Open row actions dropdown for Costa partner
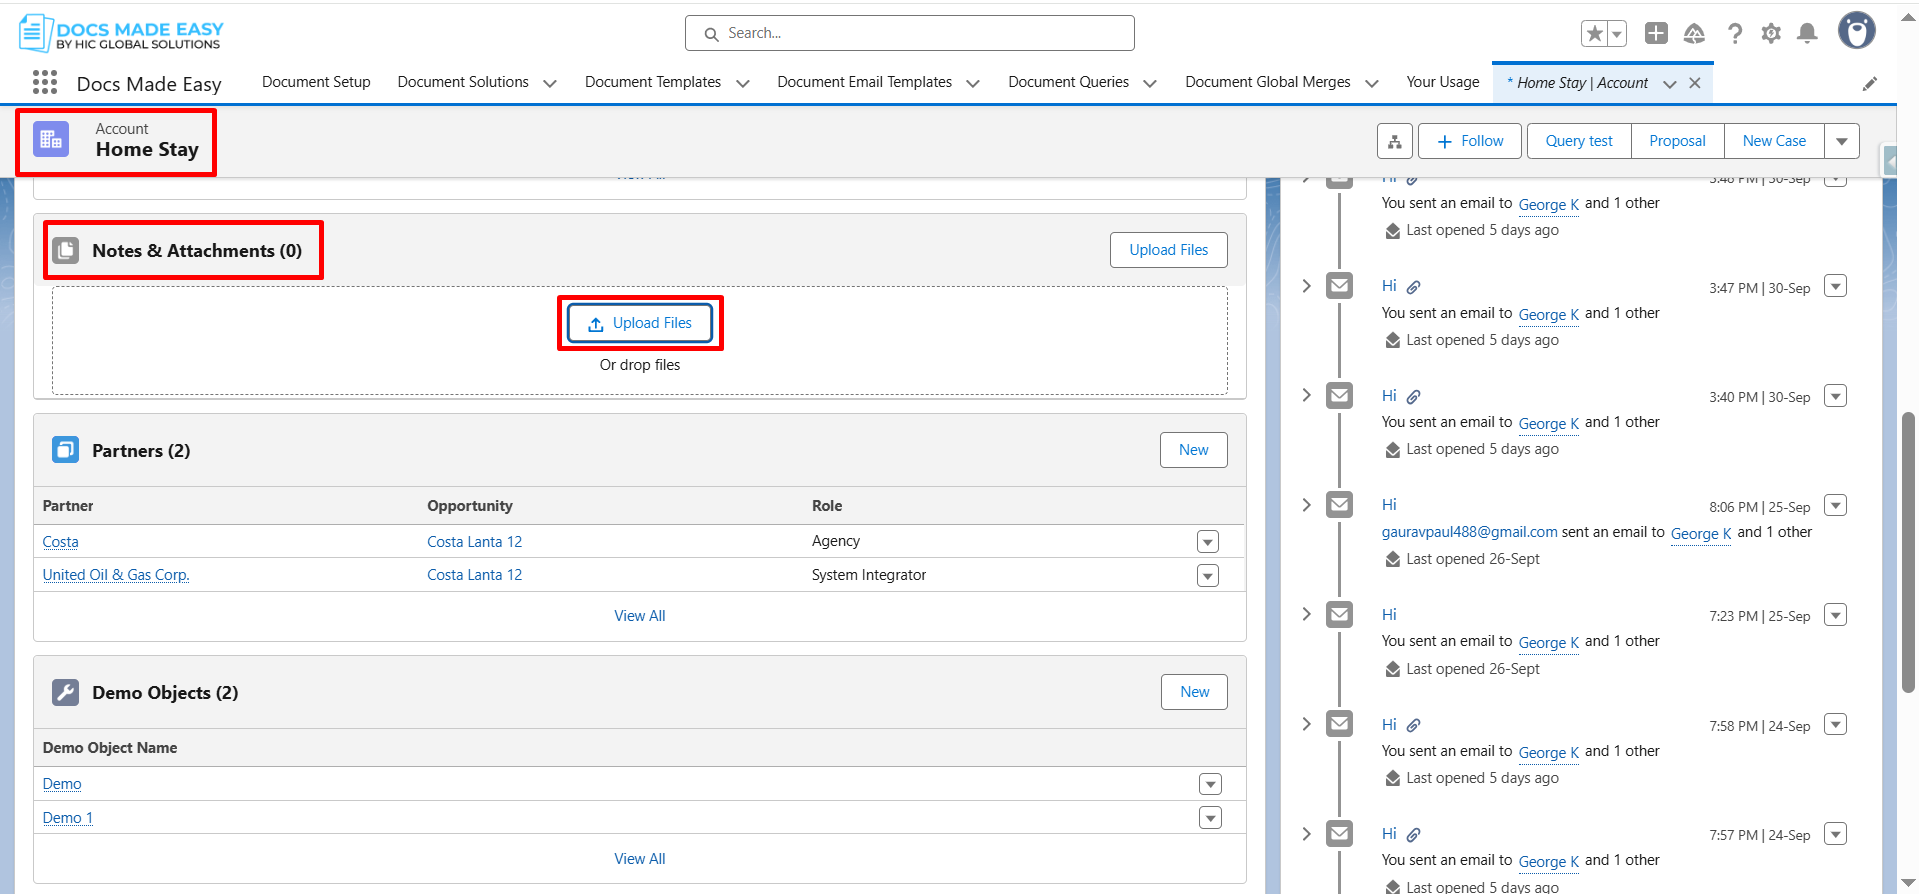Viewport: 1919px width, 894px height. [x=1207, y=542]
